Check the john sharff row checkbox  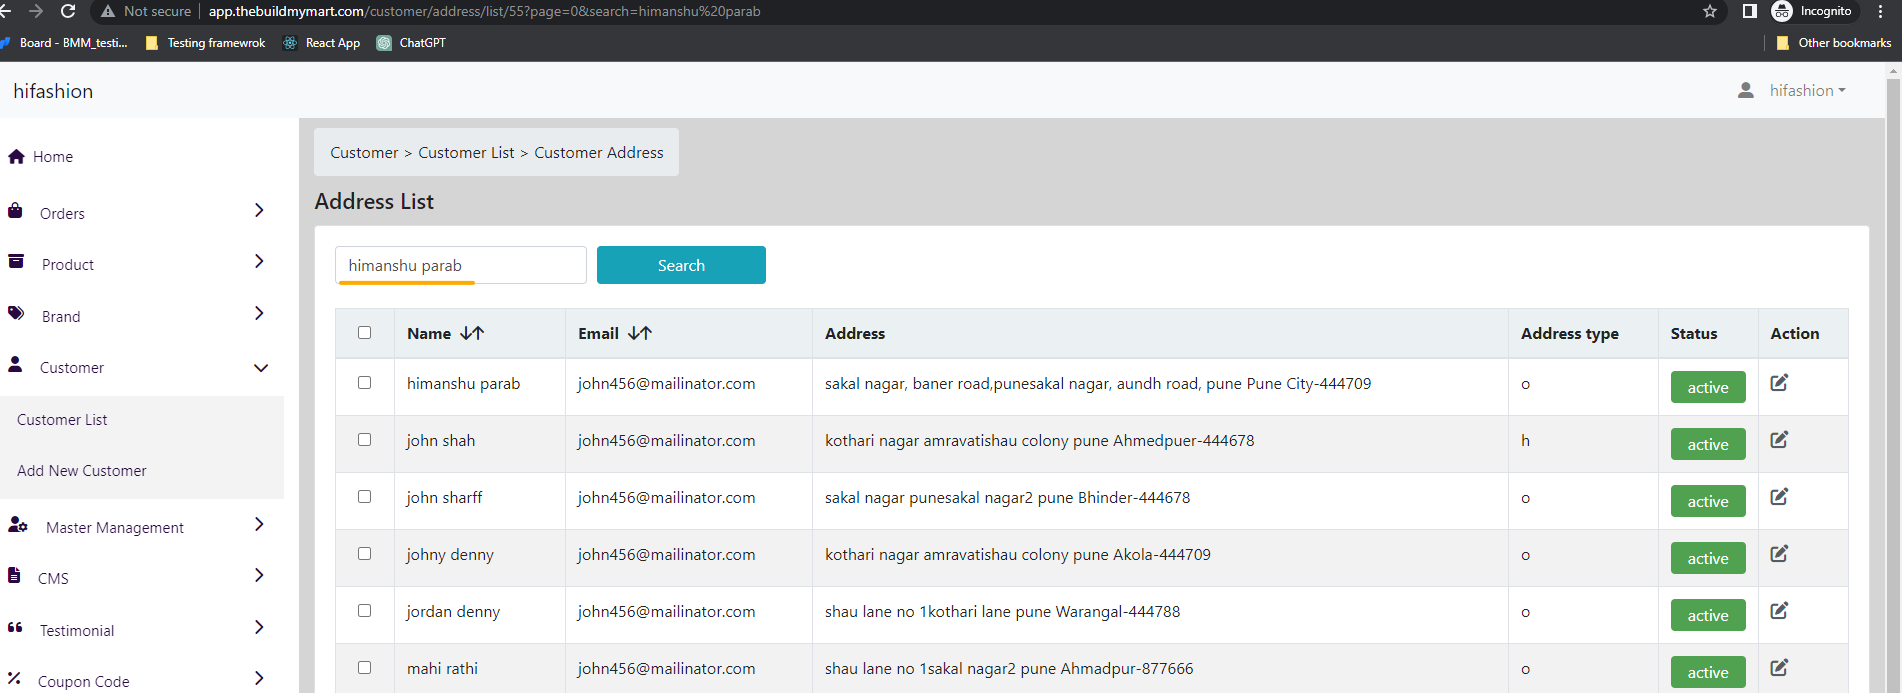[364, 497]
